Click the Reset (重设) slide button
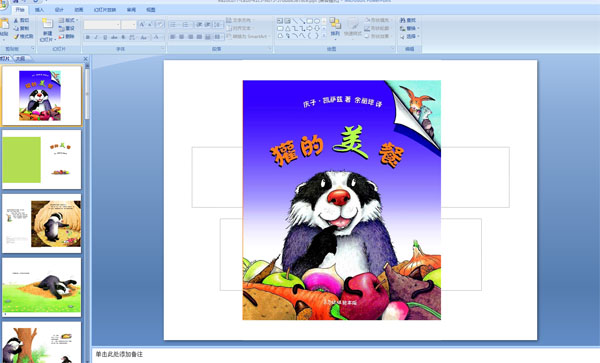Image resolution: width=600 pixels, height=363 pixels. pyautogui.click(x=67, y=29)
